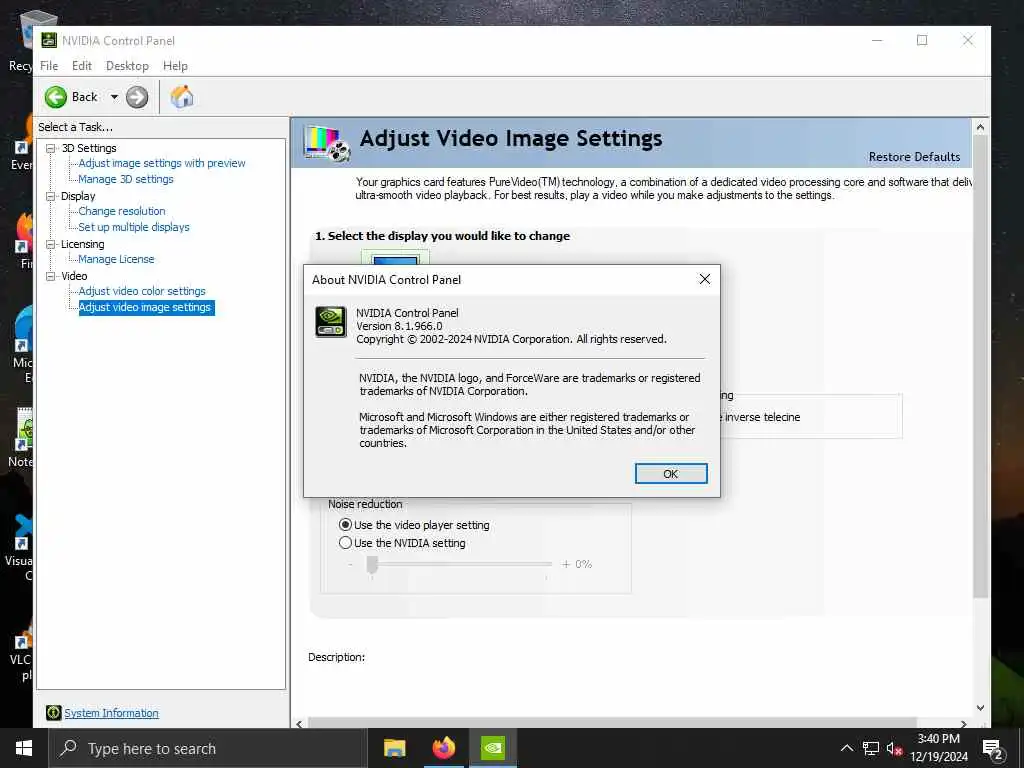Click the network tray icon

871,748
